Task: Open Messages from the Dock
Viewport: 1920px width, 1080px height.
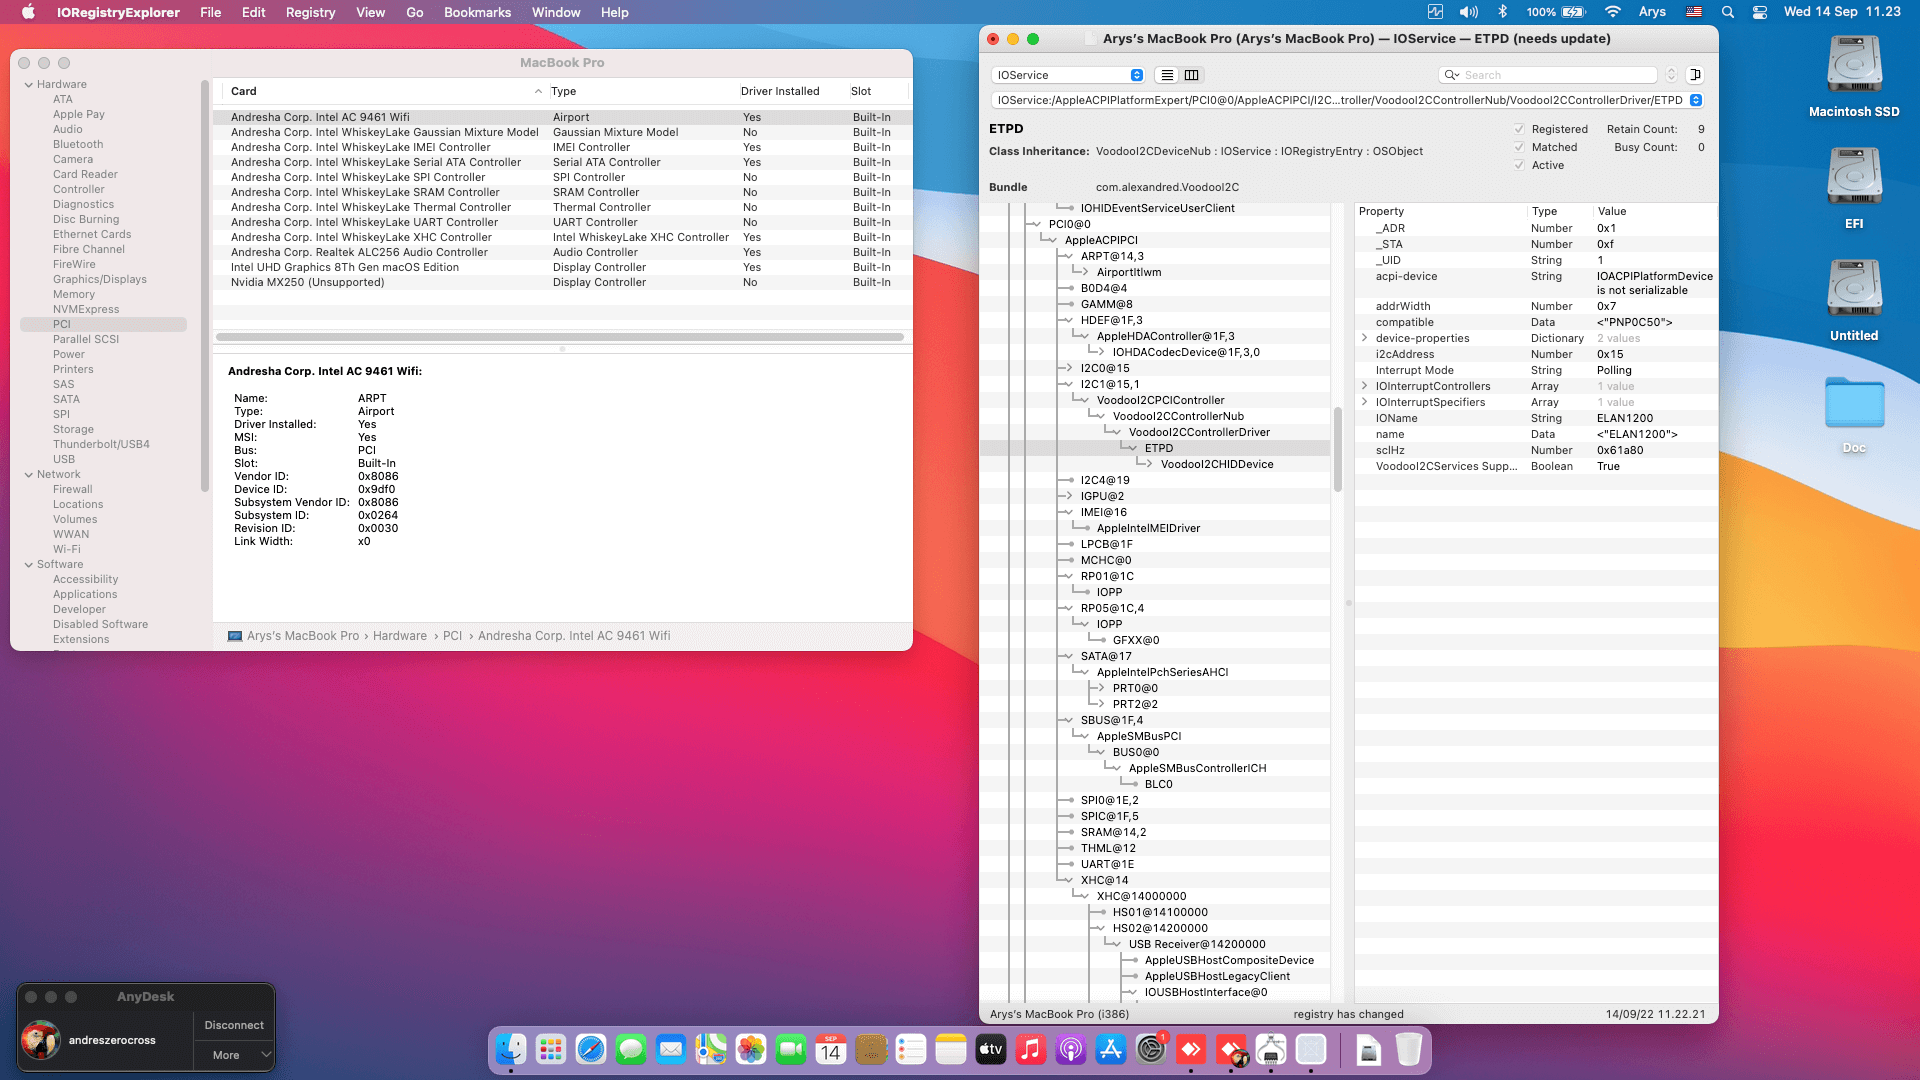Action: [x=631, y=1049]
